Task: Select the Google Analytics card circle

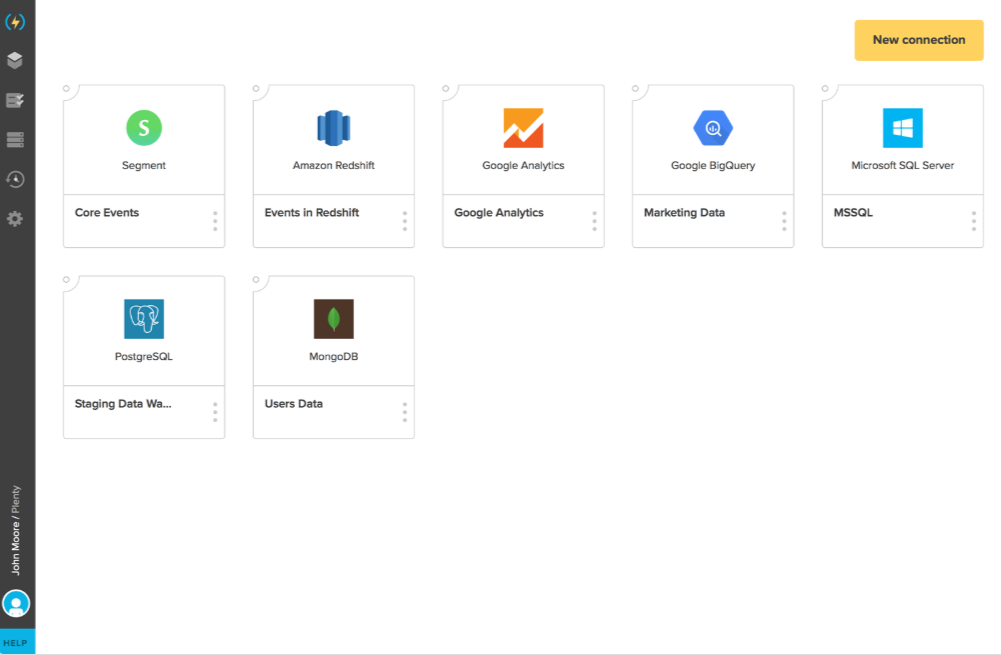Action: (x=446, y=89)
